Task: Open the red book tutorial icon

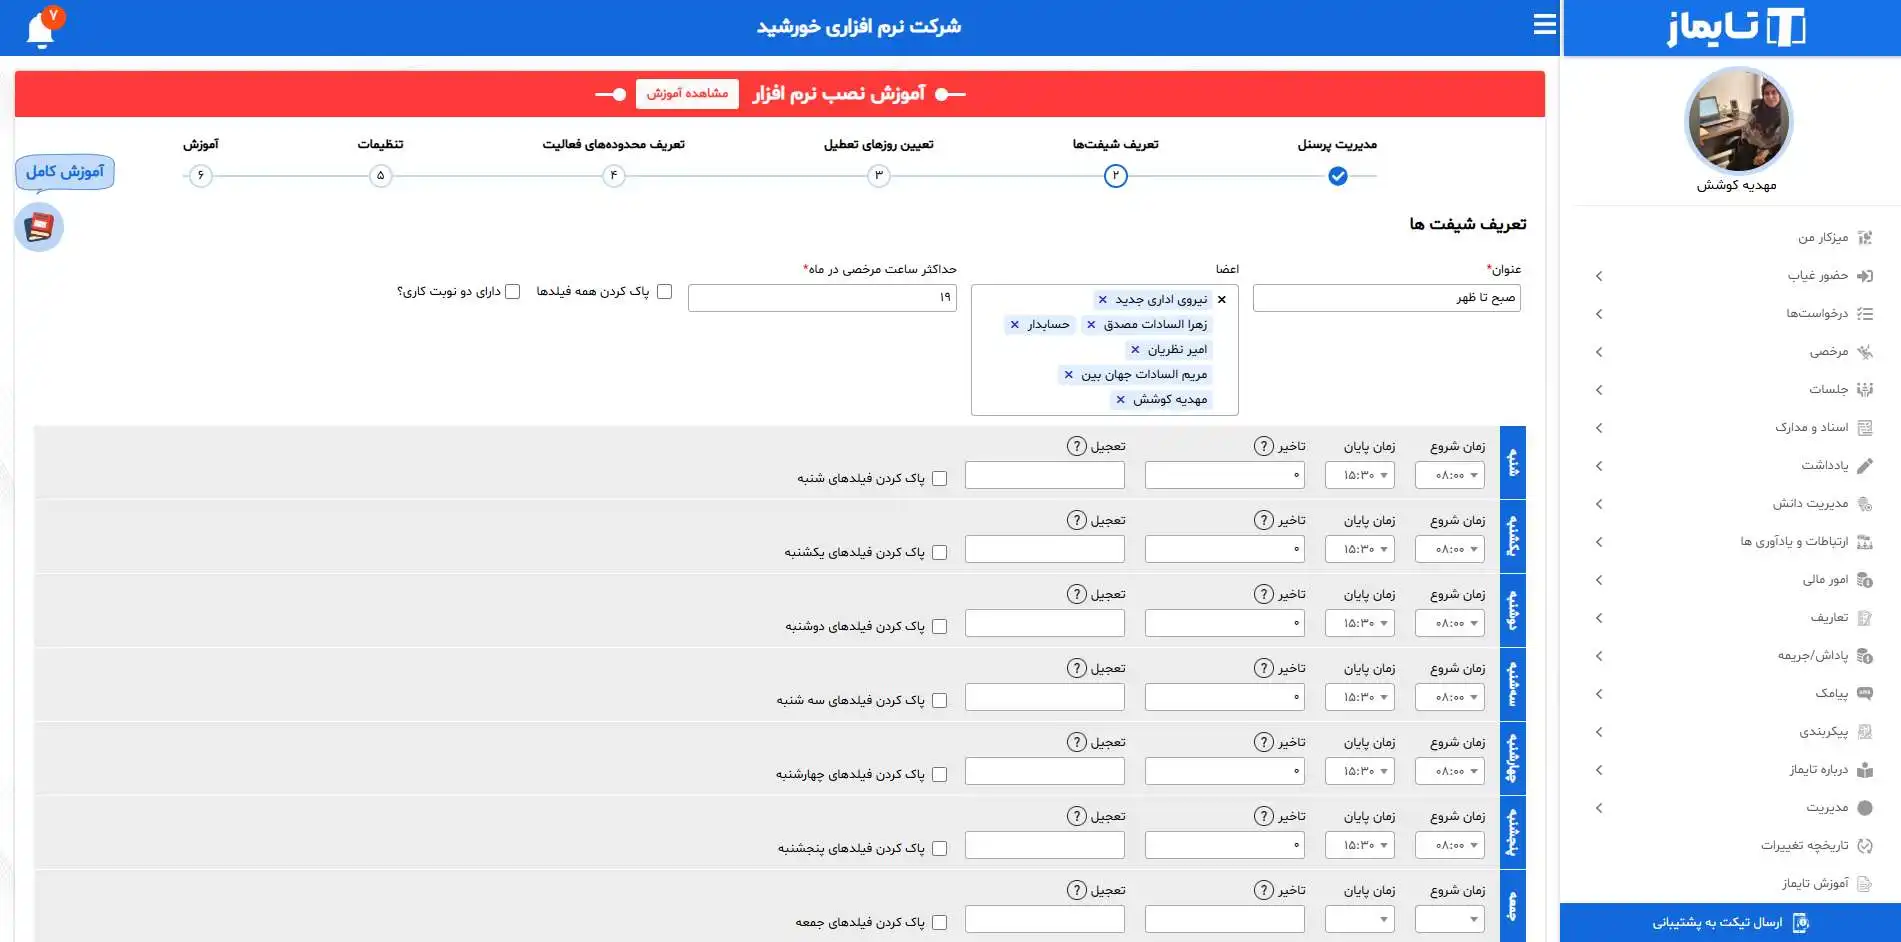Action: [x=39, y=227]
